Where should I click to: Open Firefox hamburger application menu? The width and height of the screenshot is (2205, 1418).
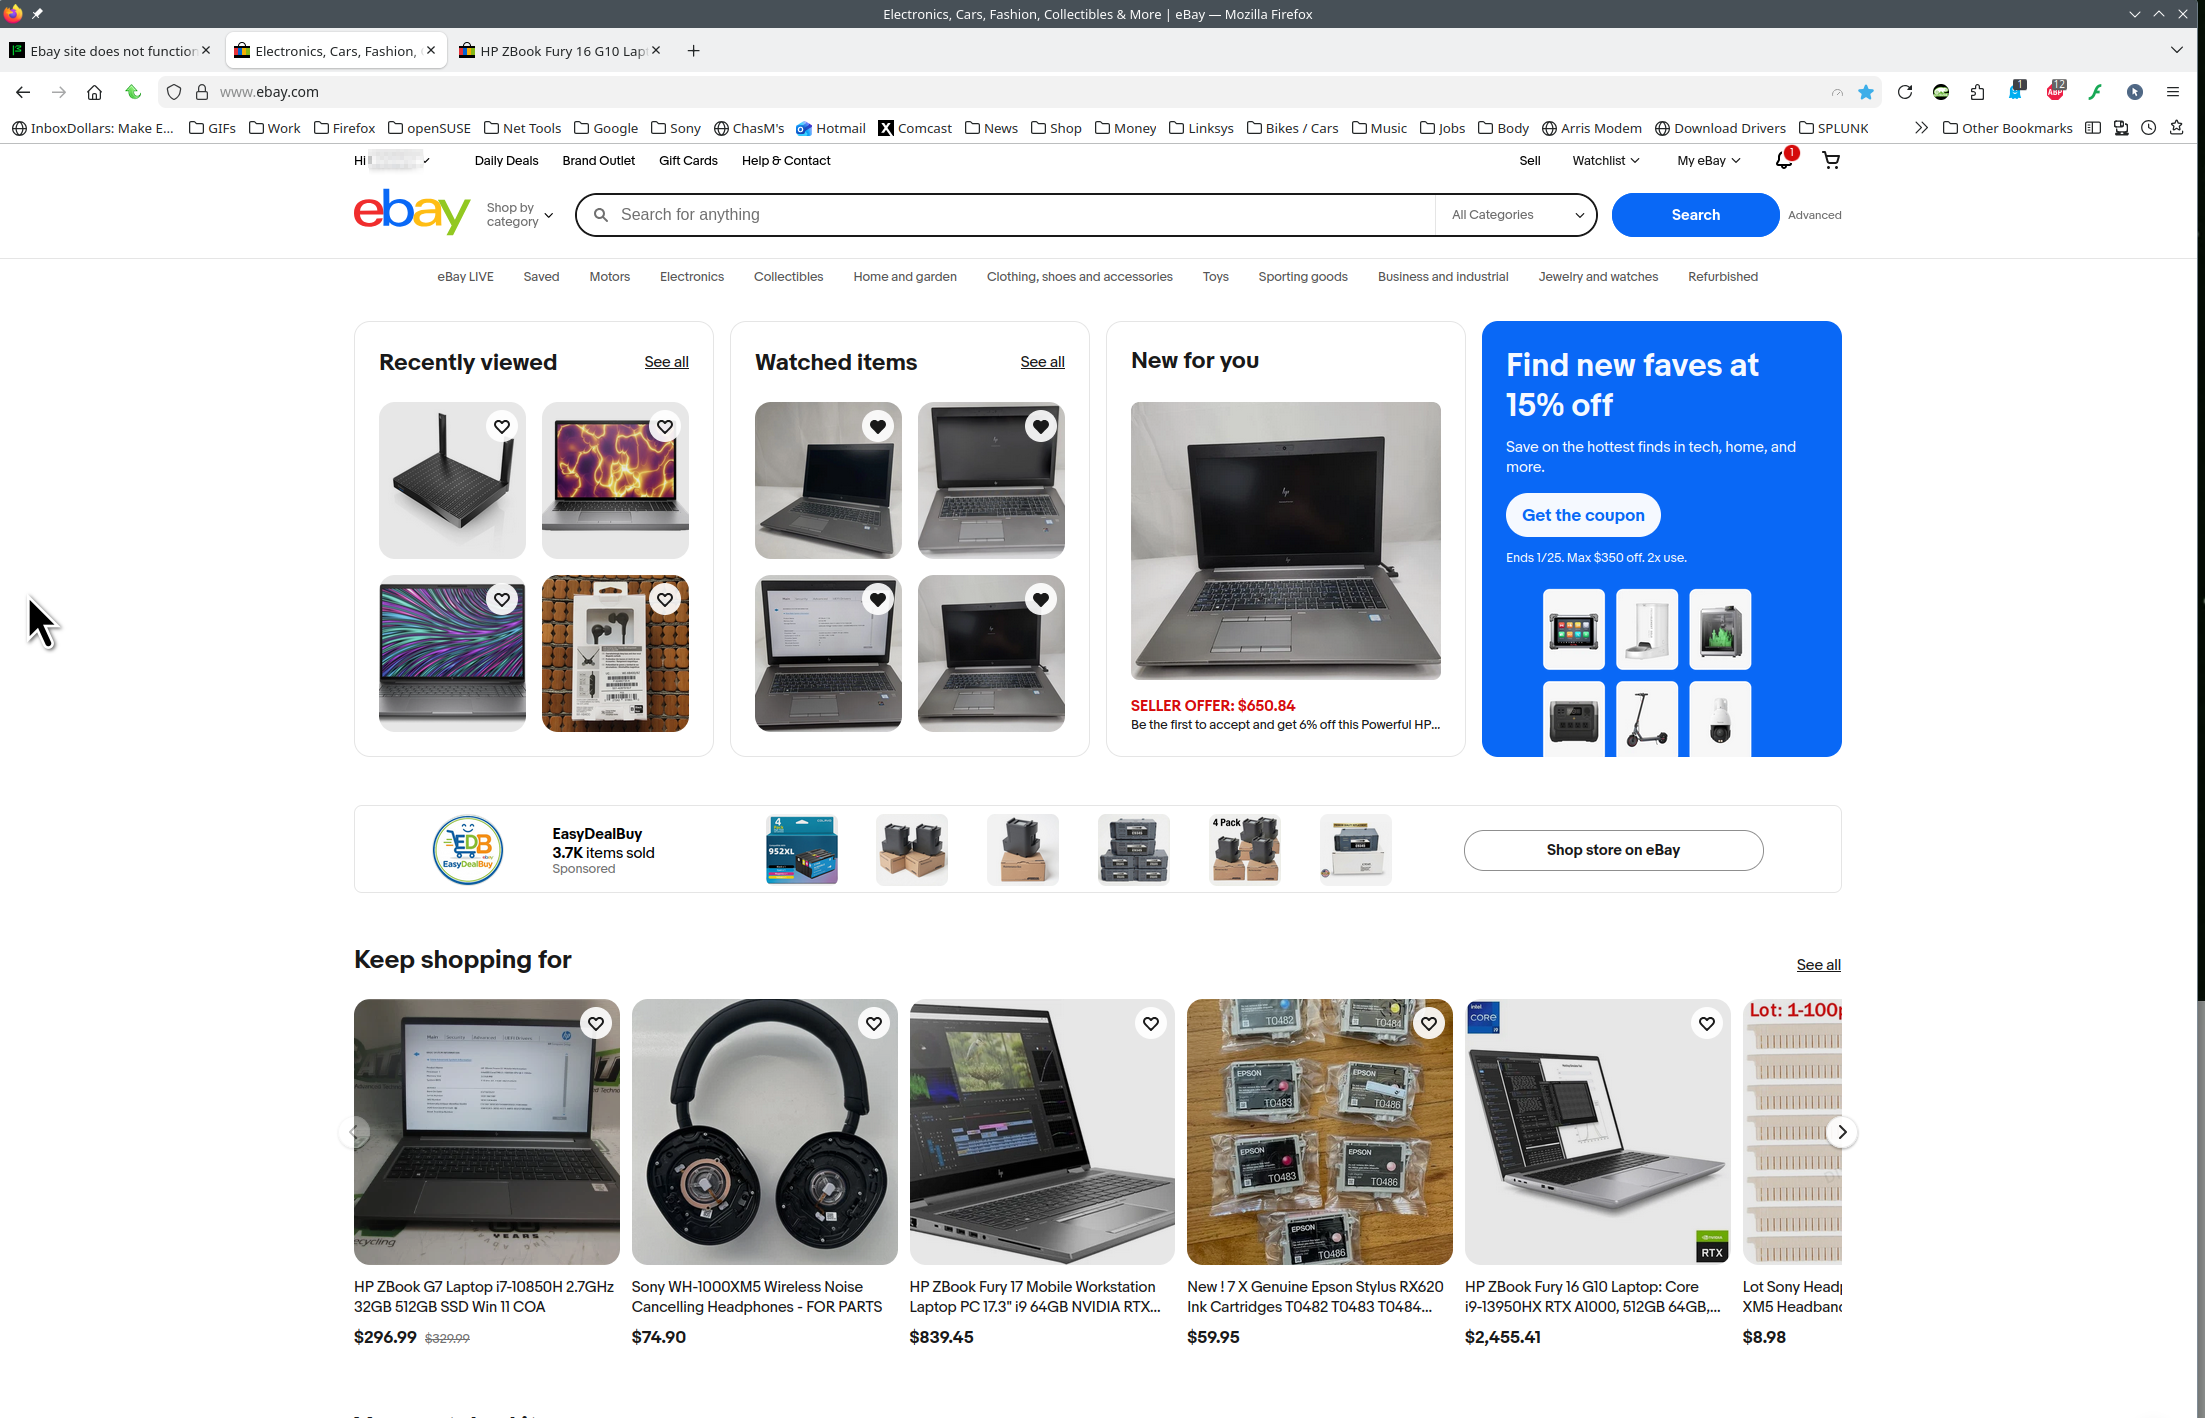click(2172, 92)
